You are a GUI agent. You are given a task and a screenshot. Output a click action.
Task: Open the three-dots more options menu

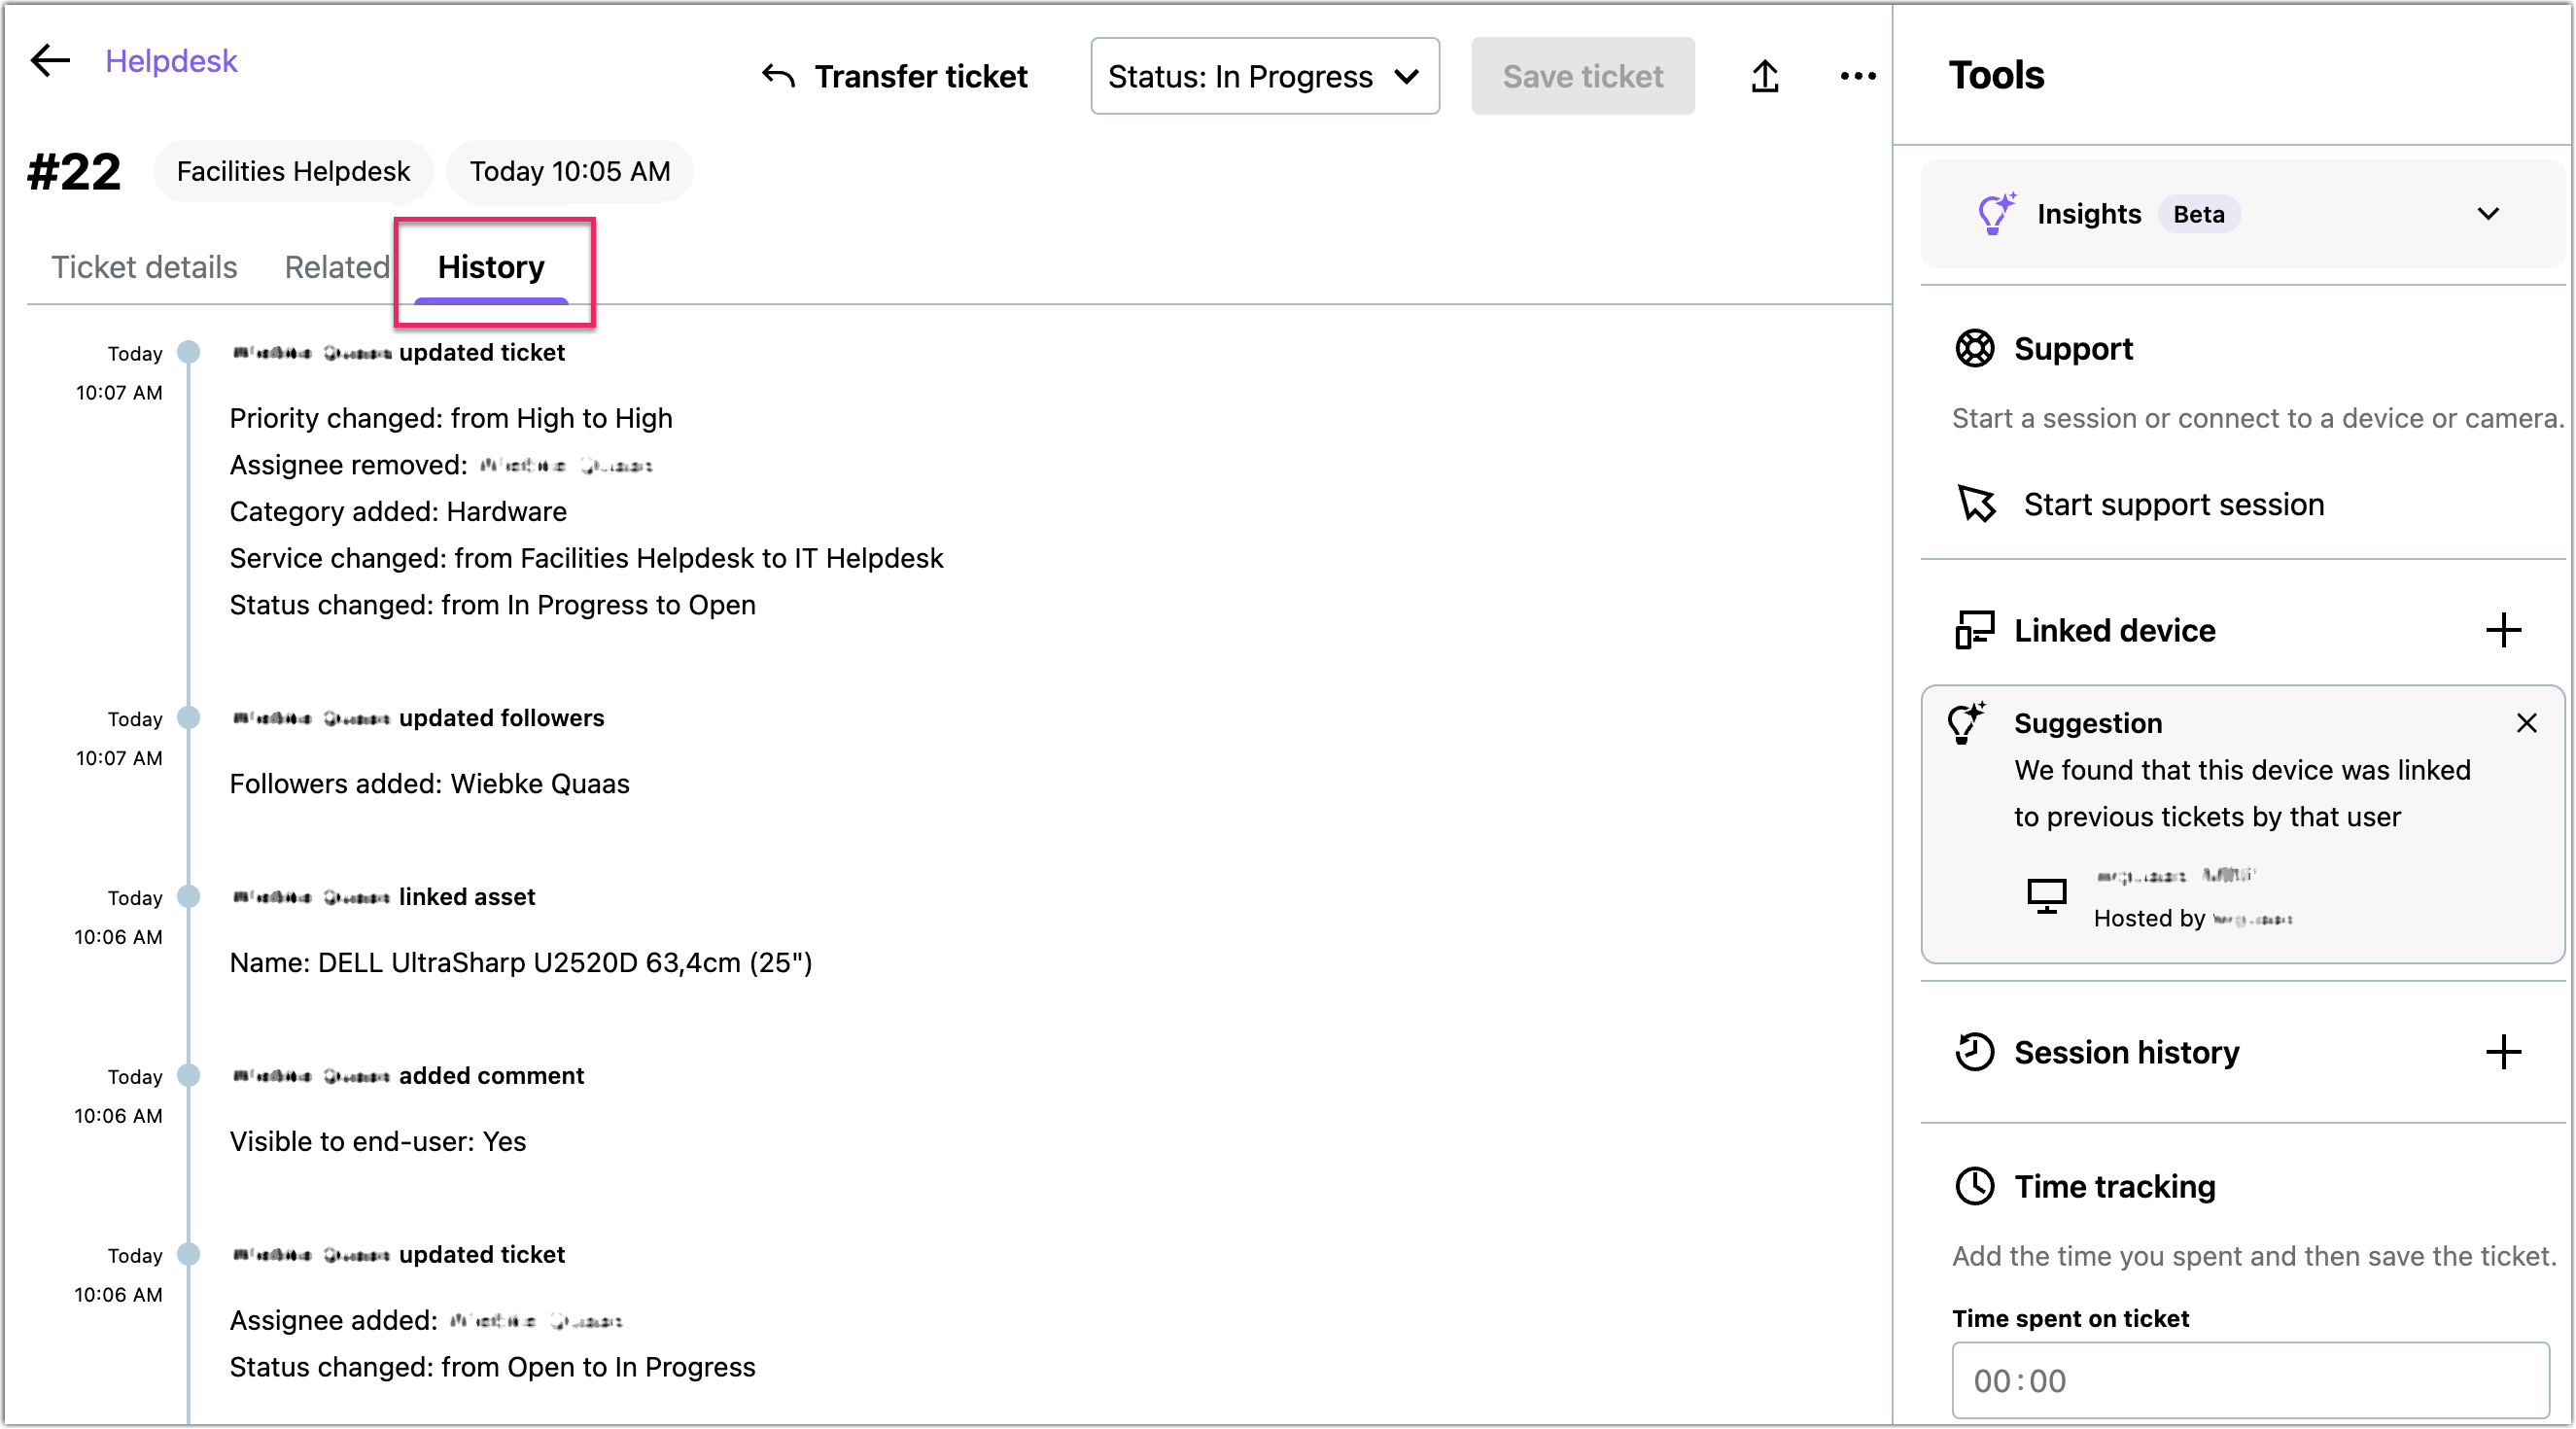(x=1857, y=76)
